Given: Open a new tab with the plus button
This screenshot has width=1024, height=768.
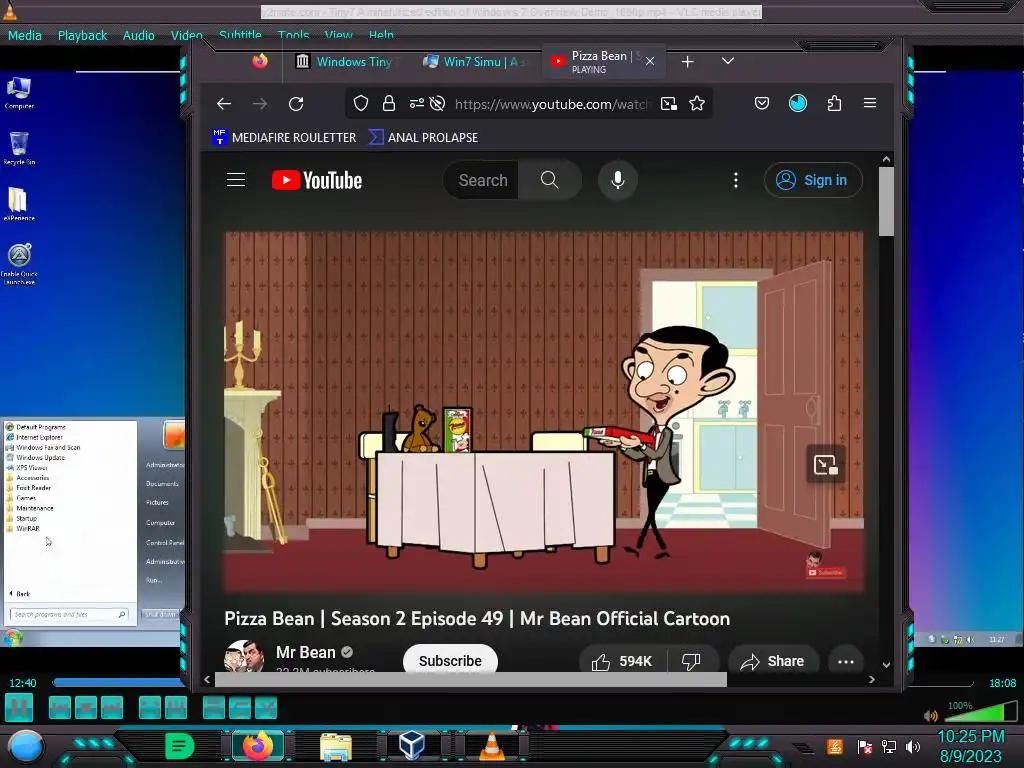Looking at the screenshot, I should [688, 61].
